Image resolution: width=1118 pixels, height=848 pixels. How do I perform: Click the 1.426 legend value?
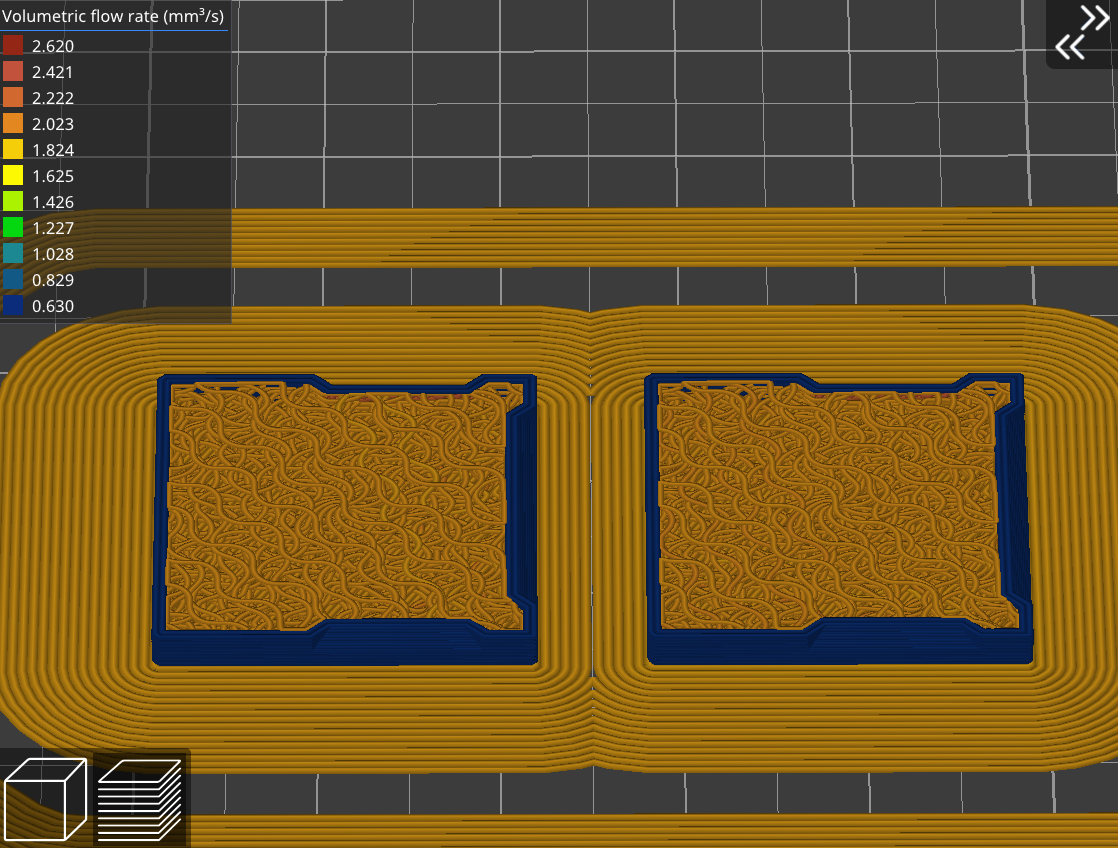pos(53,203)
